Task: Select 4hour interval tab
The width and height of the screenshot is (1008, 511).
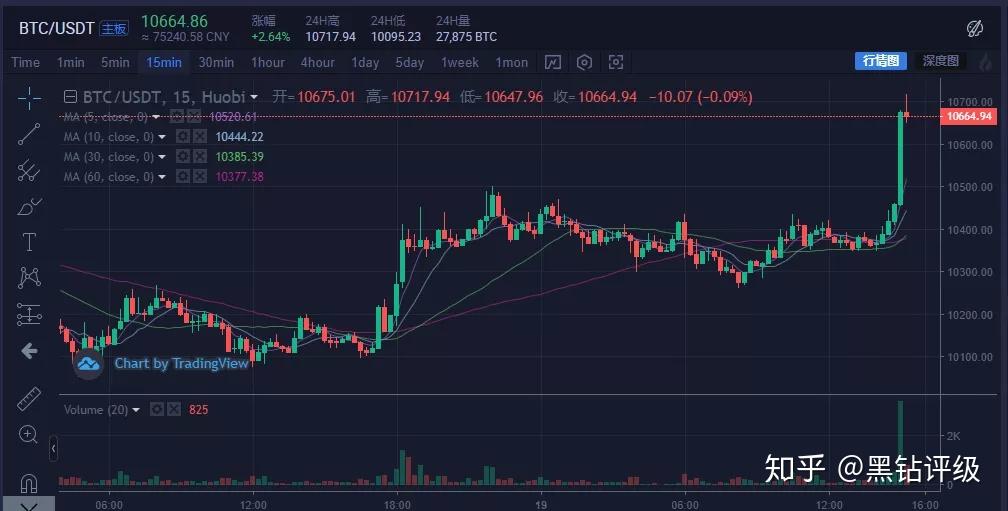Action: click(318, 62)
